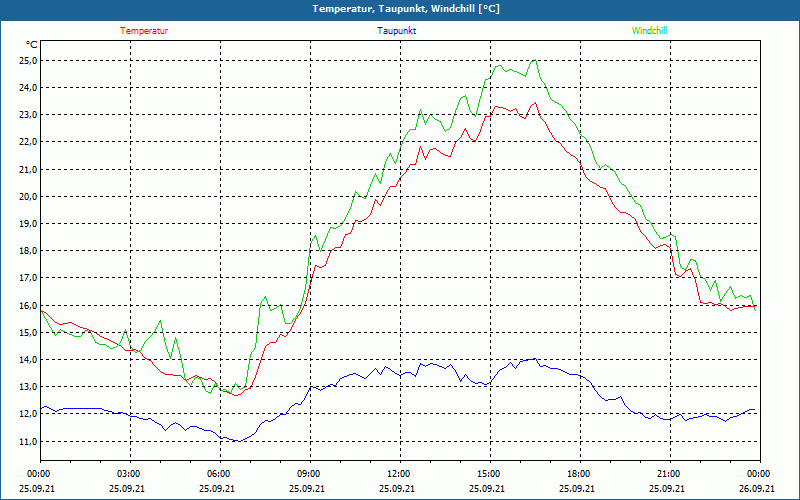Click the 12:00 time axis label
Image resolution: width=800 pixels, height=500 pixels.
(399, 474)
